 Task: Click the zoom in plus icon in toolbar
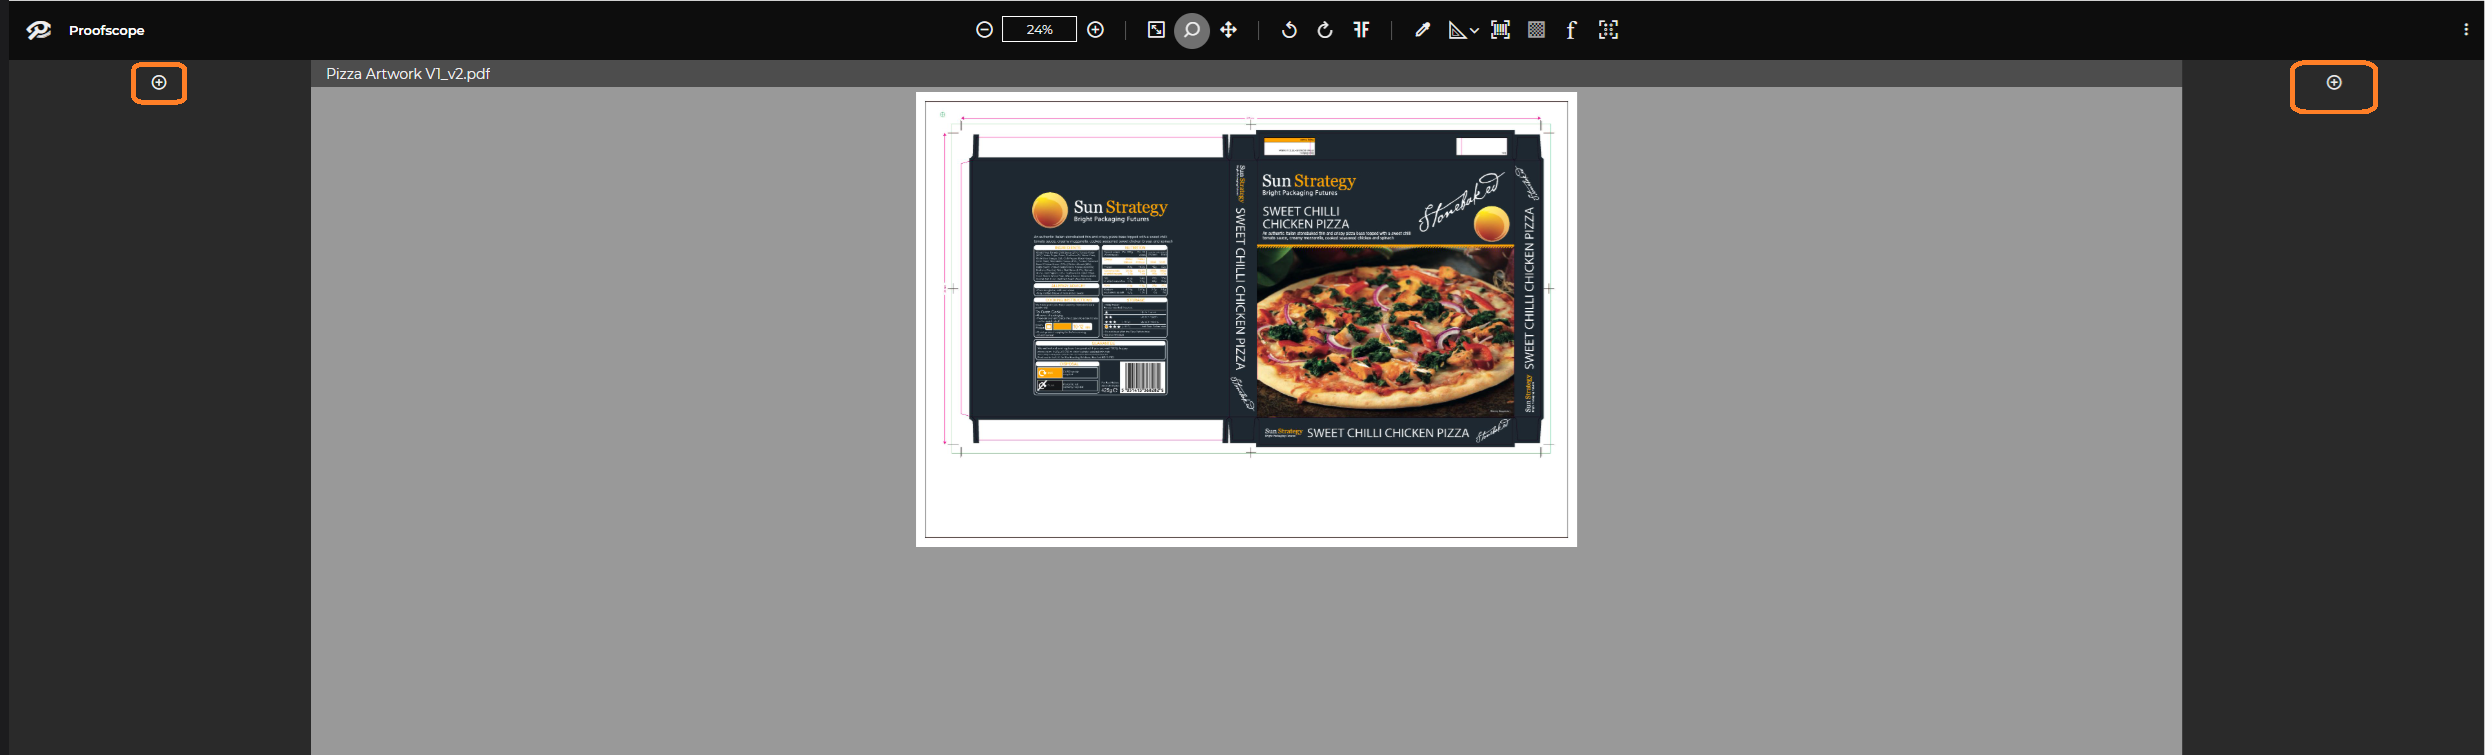pyautogui.click(x=1096, y=30)
